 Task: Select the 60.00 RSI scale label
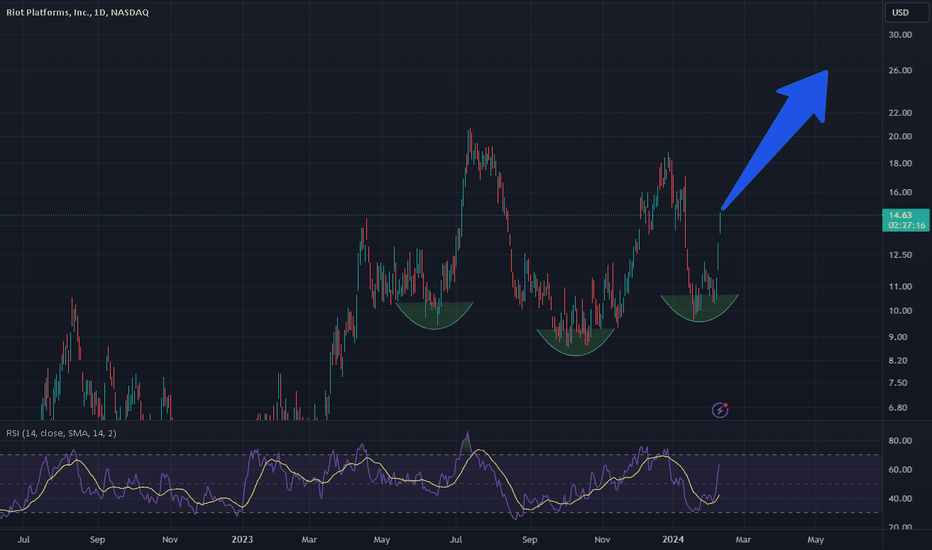[900, 469]
